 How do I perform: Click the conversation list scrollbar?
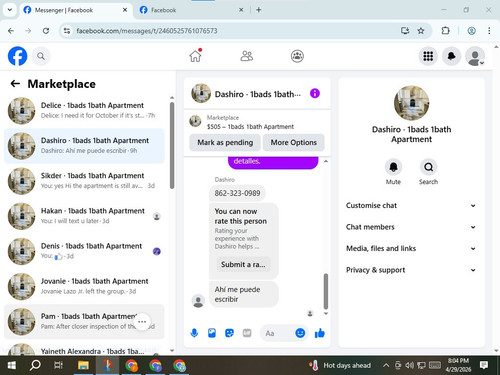pyautogui.click(x=172, y=145)
